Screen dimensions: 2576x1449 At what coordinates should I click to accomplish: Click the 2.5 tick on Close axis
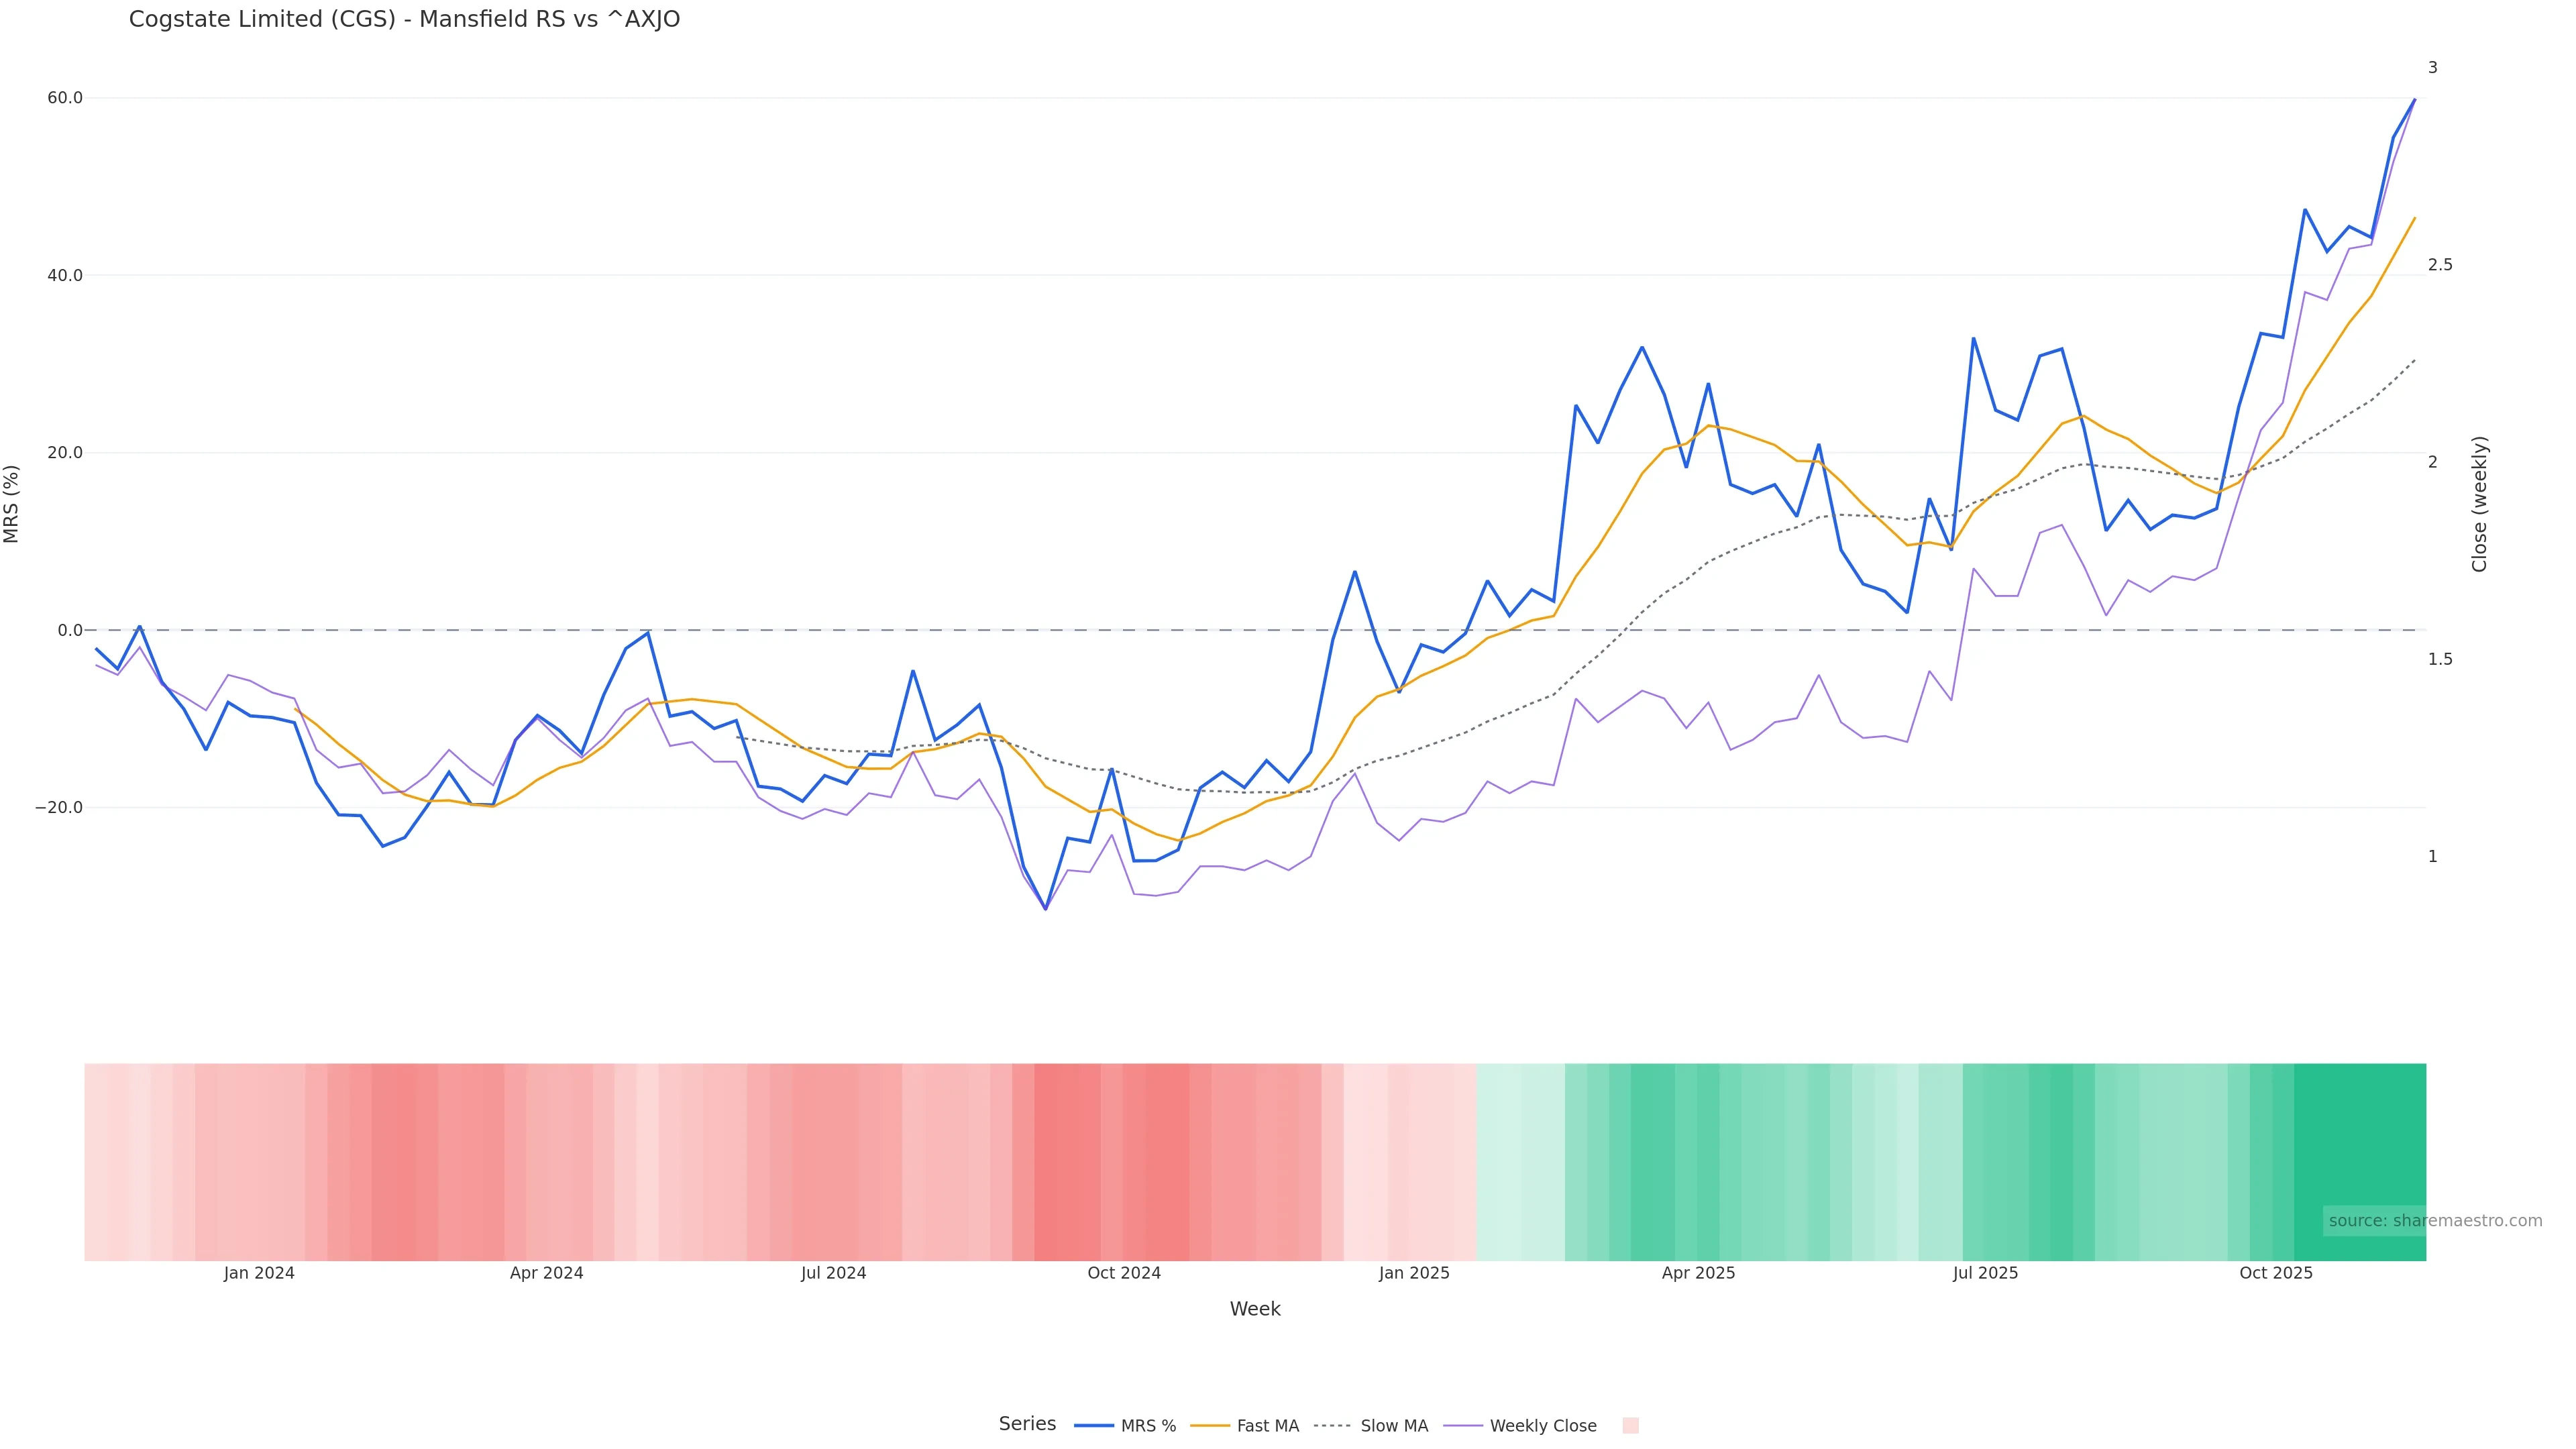click(2440, 265)
